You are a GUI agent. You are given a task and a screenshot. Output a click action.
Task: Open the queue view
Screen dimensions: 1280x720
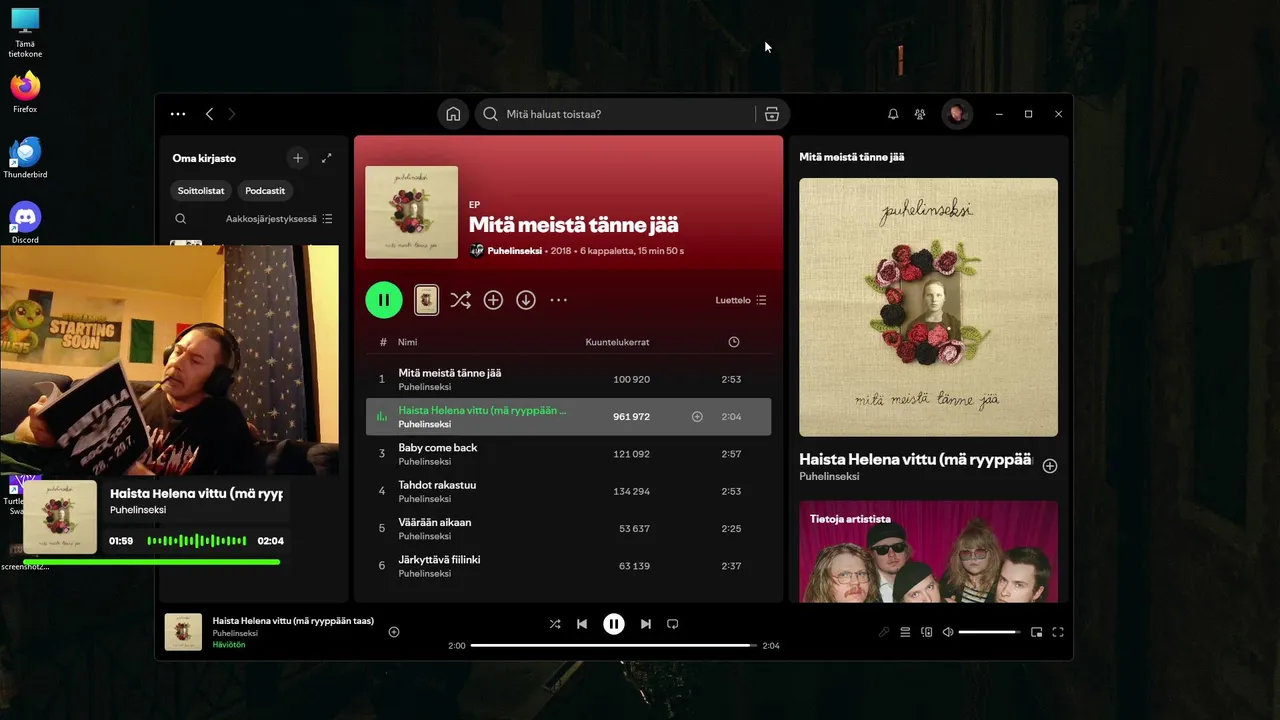[905, 632]
